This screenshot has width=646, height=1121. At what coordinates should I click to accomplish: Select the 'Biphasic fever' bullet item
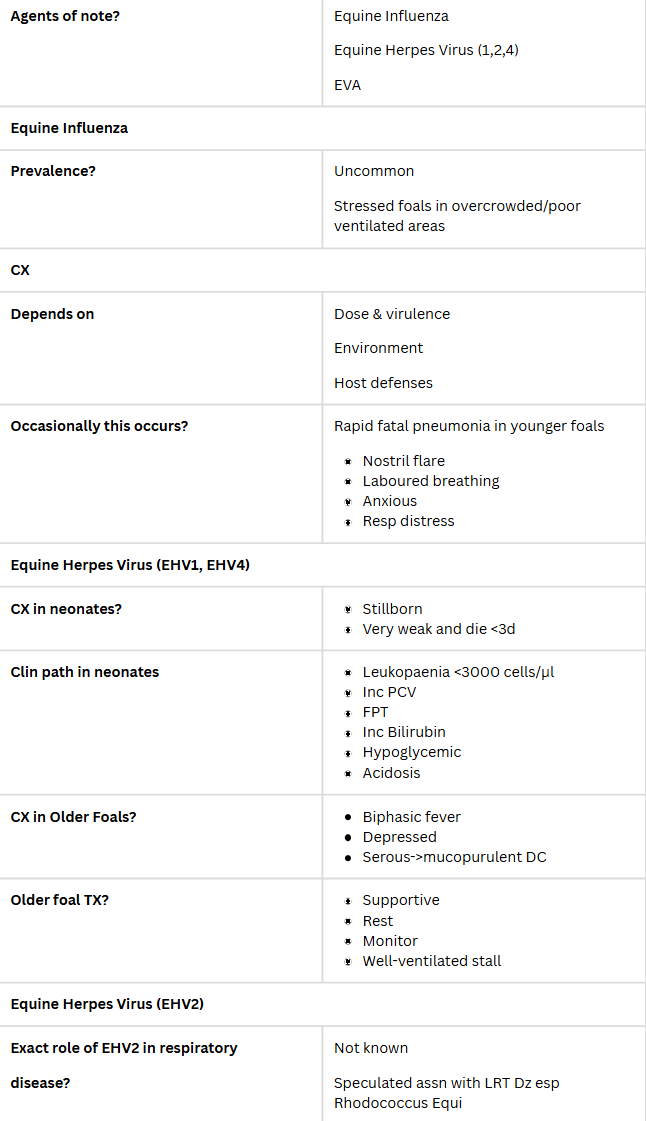pos(412,817)
